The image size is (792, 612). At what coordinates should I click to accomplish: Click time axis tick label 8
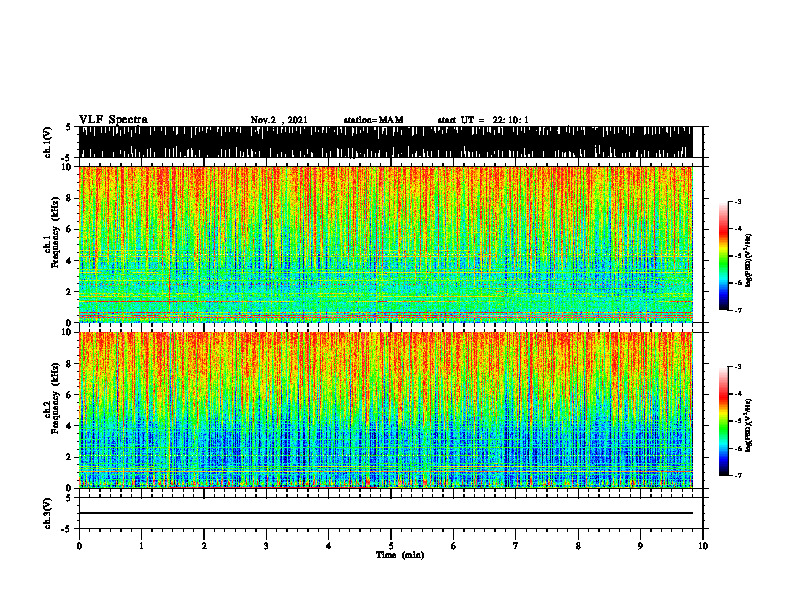click(578, 546)
